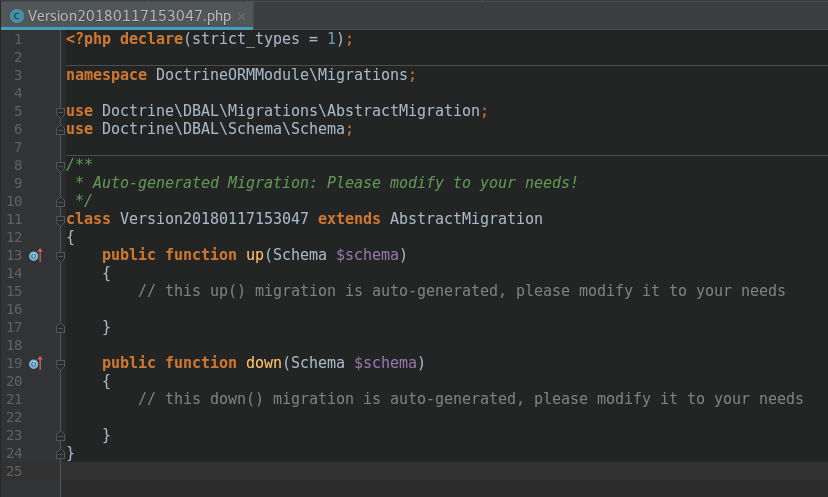Click the up() fold end marker at line 17
The width and height of the screenshot is (828, 497).
60,328
